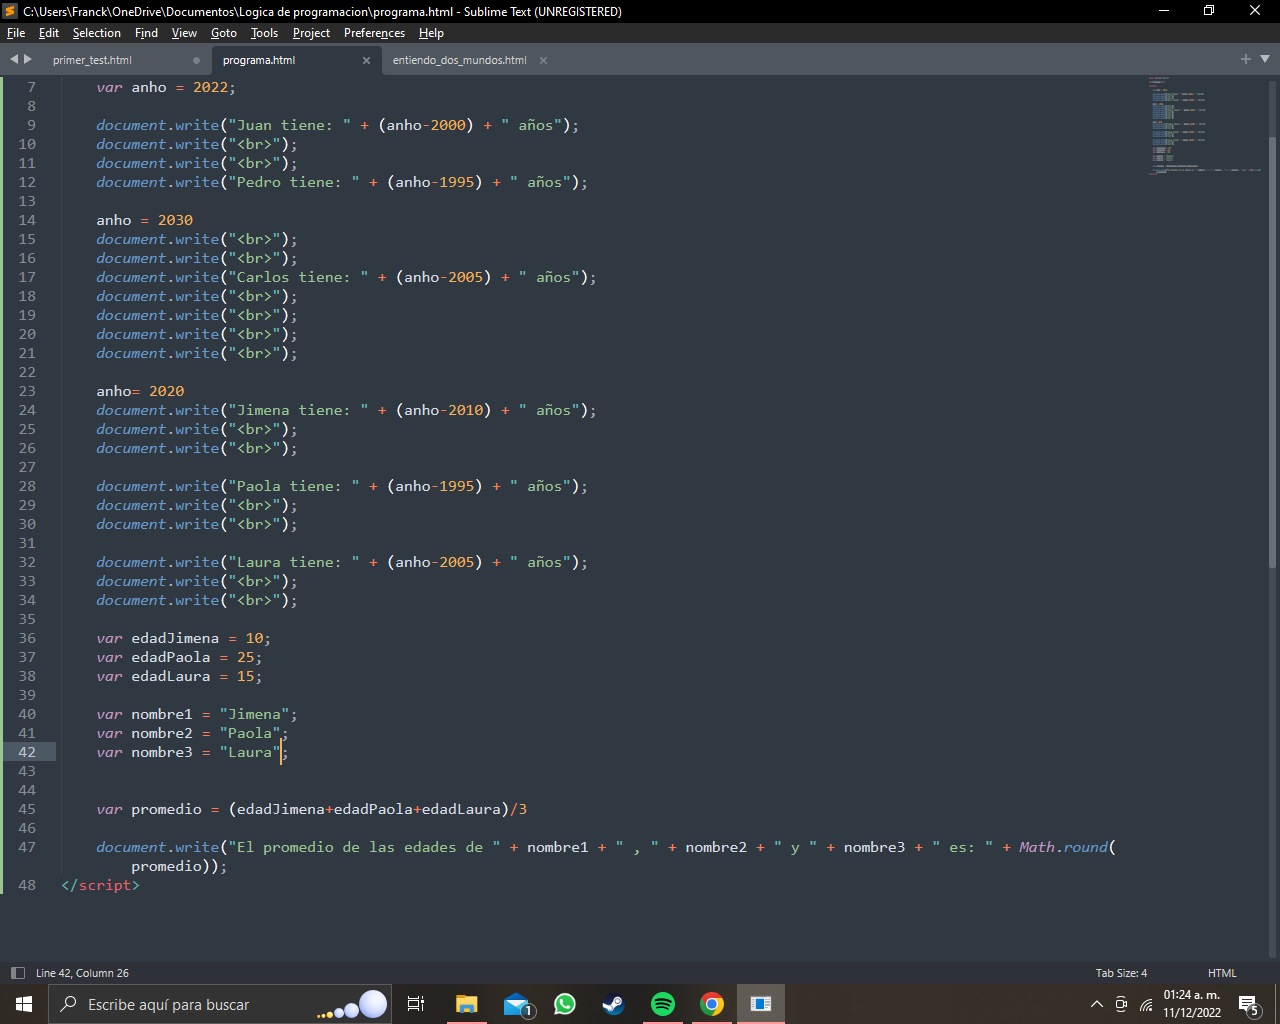Click Math.round on line 47

[x=1063, y=847]
